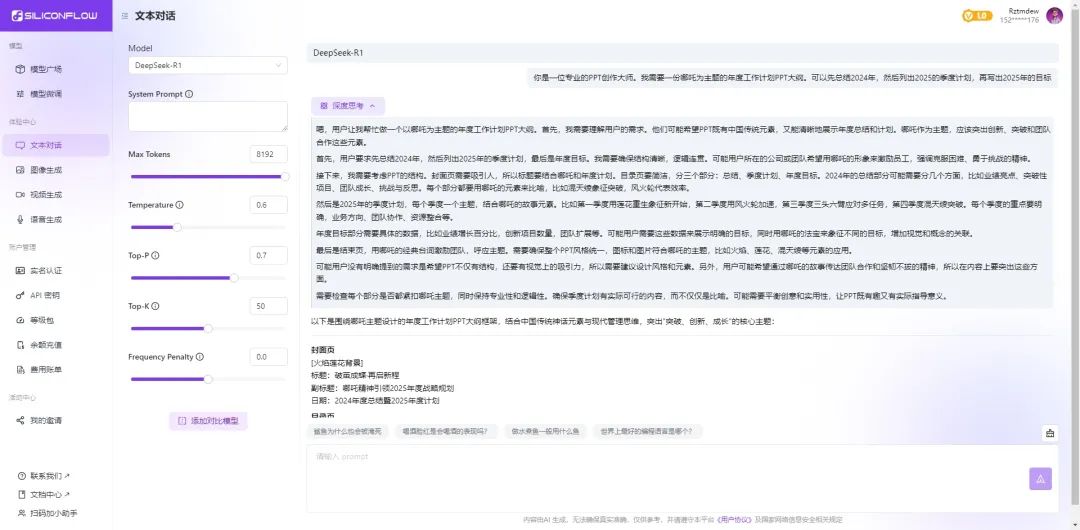Open 实名认证 account page
Image resolution: width=1080 pixels, height=530 pixels.
(55, 271)
